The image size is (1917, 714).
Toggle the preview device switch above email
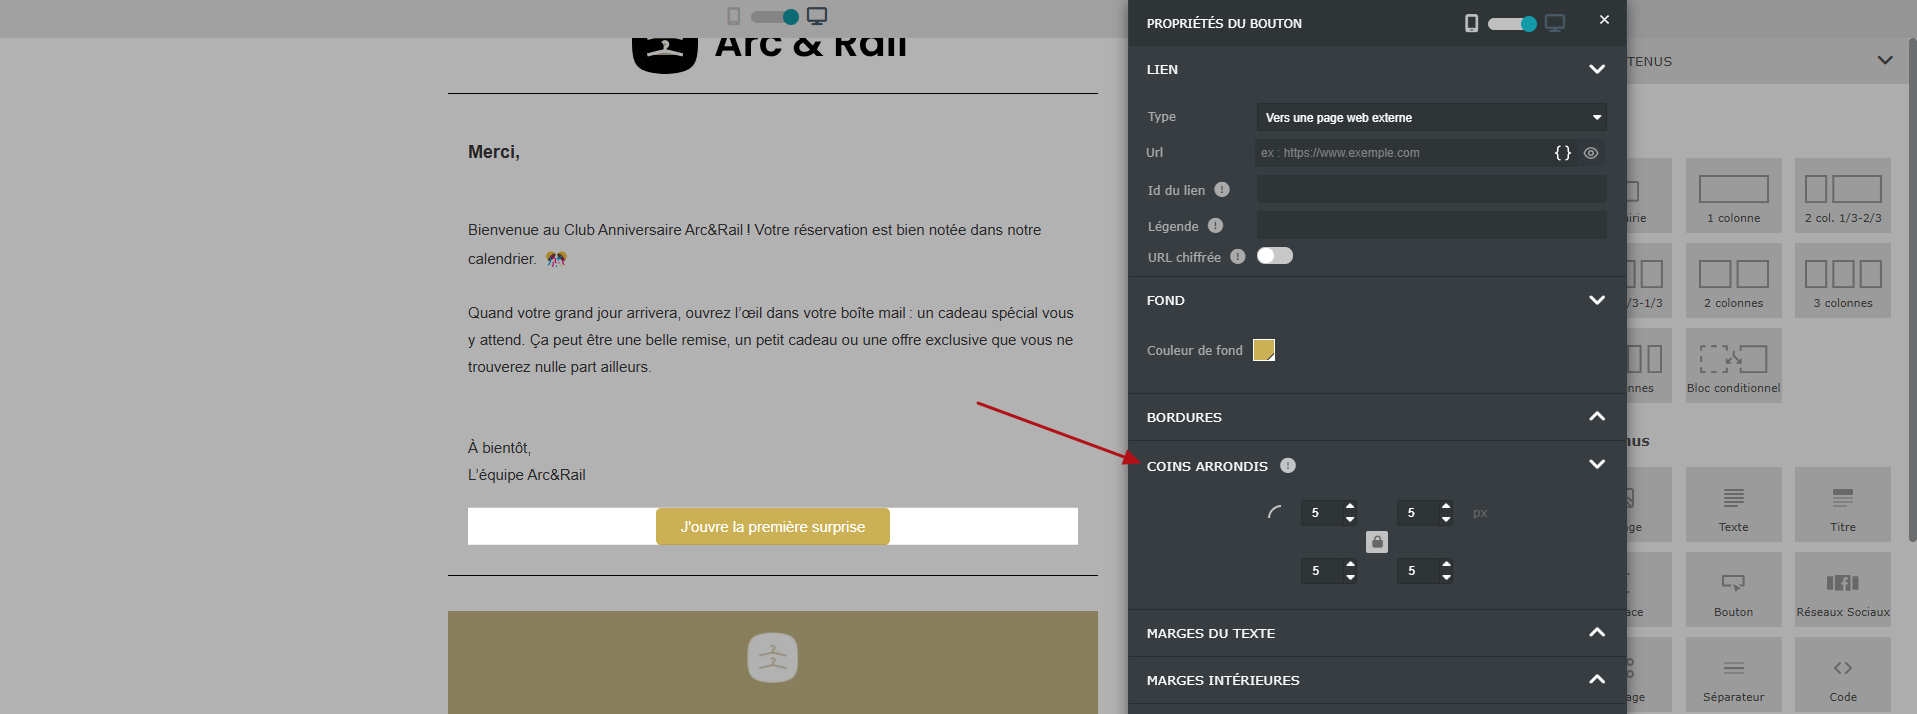(x=776, y=16)
